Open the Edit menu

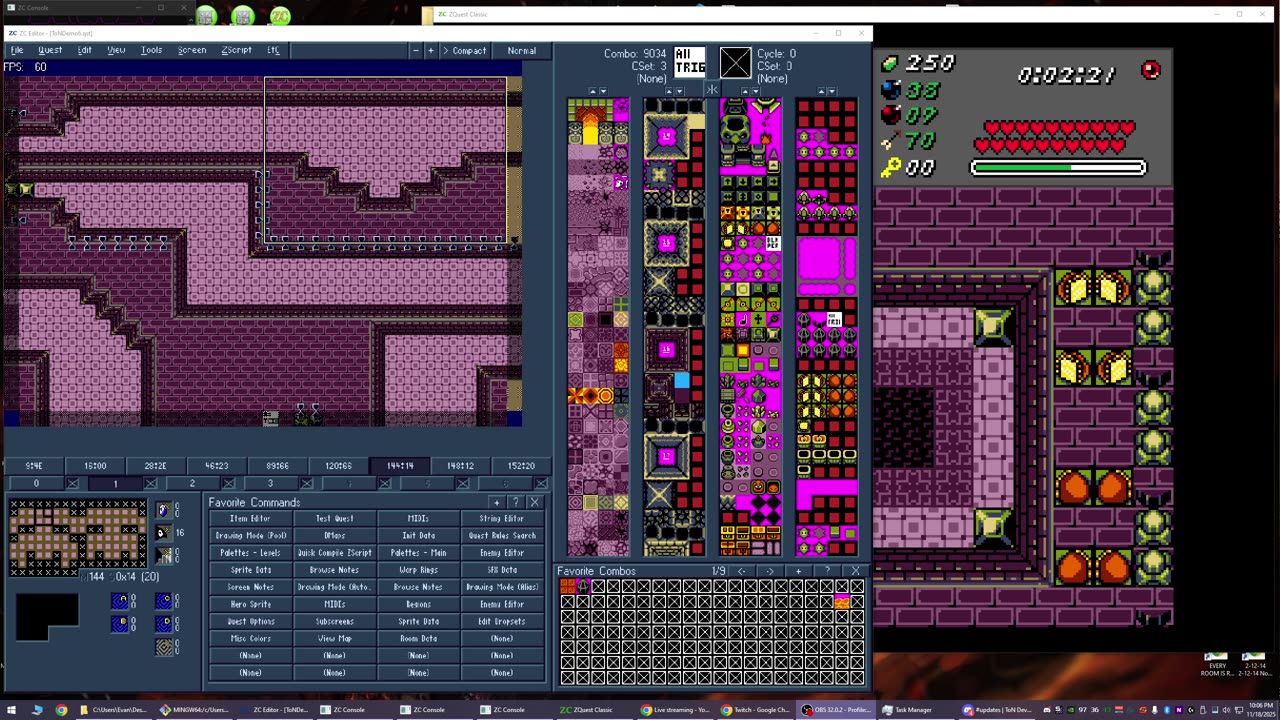[85, 50]
